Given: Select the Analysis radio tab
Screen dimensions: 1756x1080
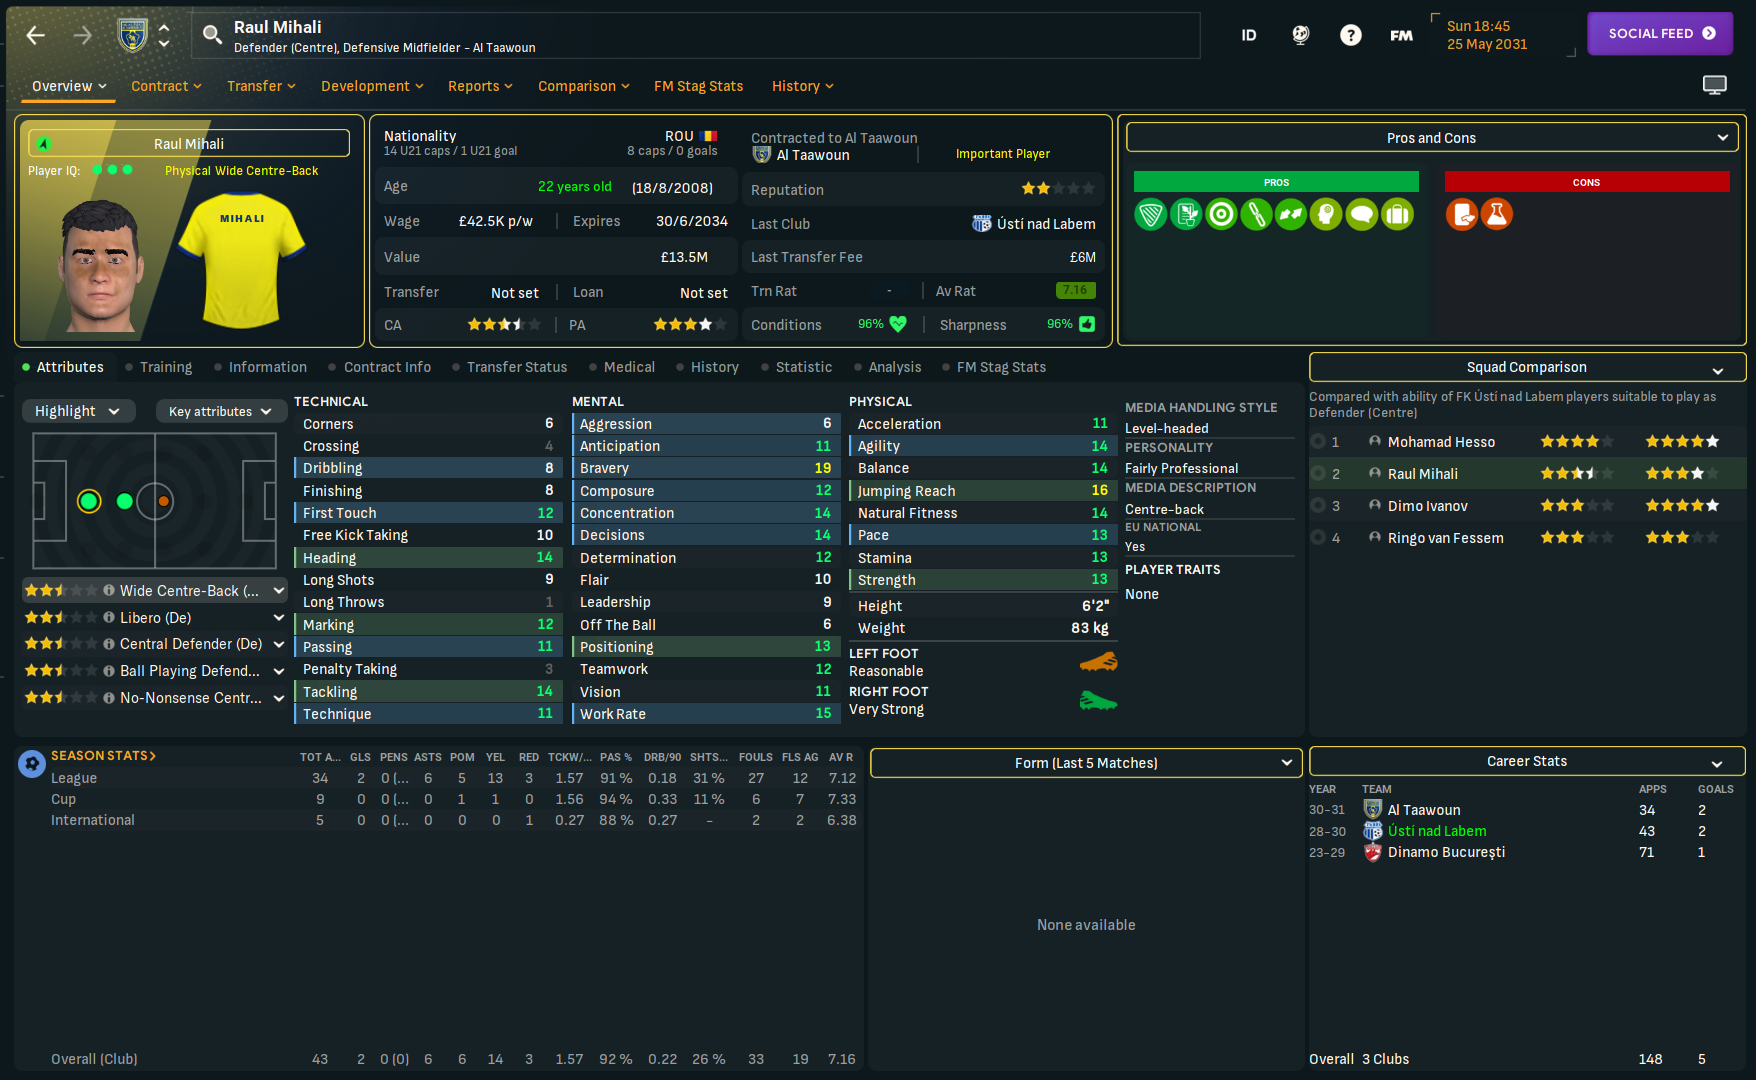Looking at the screenshot, I should [887, 367].
